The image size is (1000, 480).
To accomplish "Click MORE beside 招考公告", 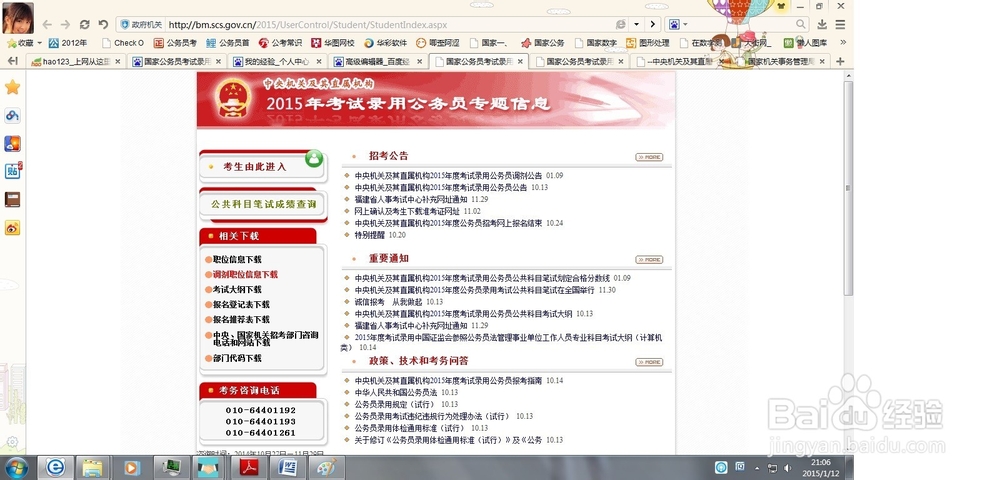I will (x=649, y=157).
